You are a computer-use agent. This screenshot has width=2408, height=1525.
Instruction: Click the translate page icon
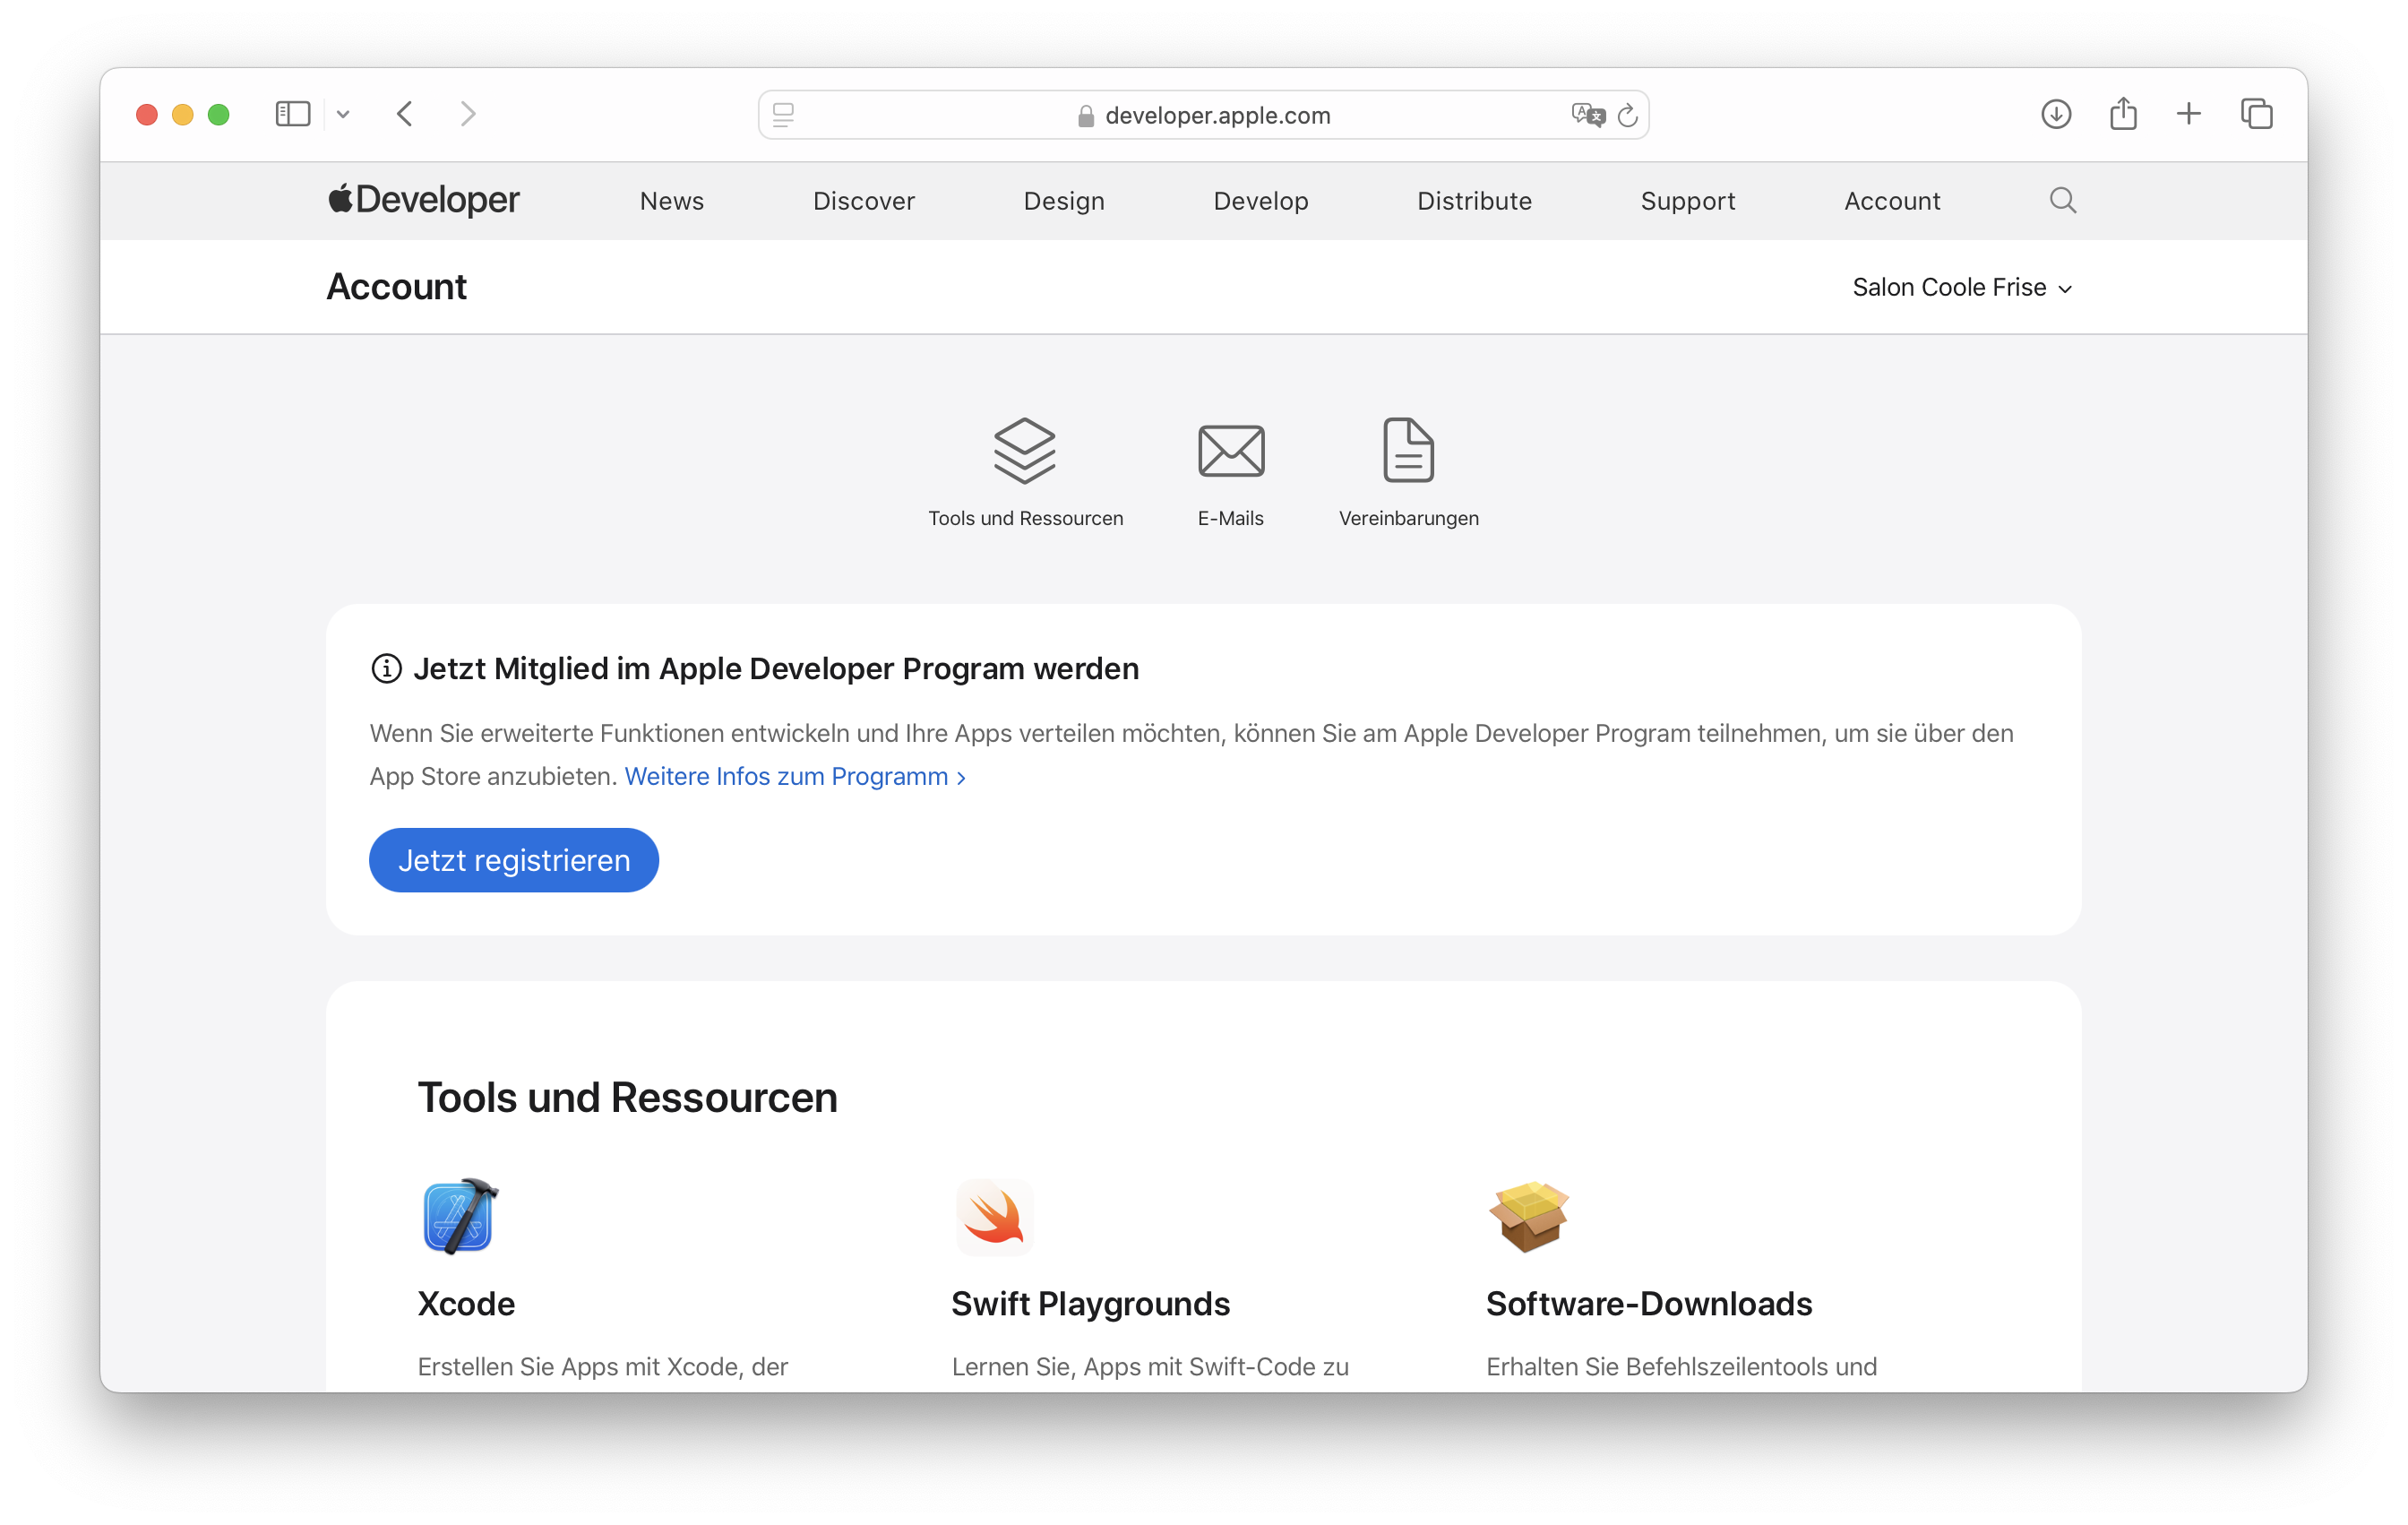click(1587, 115)
